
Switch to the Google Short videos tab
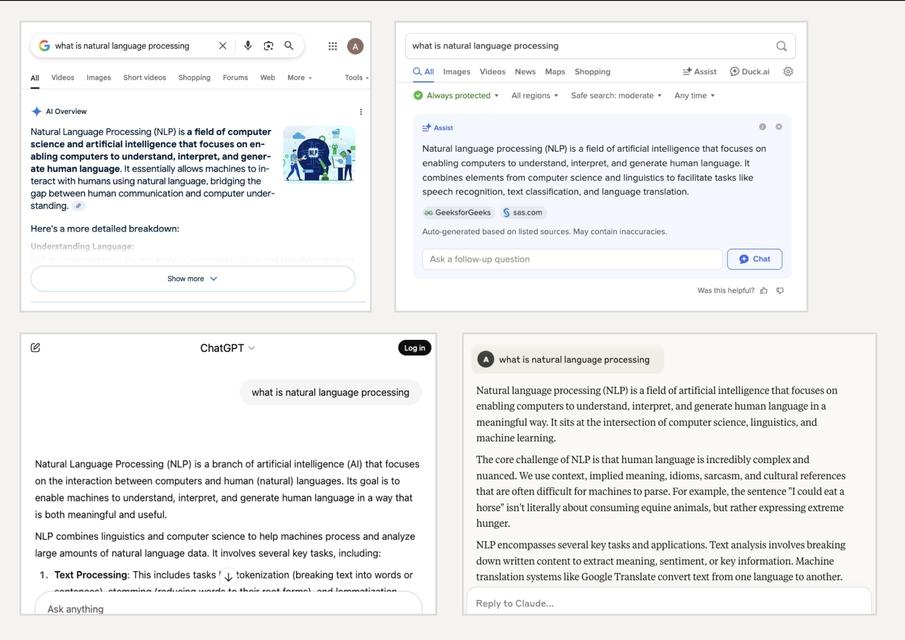click(144, 77)
